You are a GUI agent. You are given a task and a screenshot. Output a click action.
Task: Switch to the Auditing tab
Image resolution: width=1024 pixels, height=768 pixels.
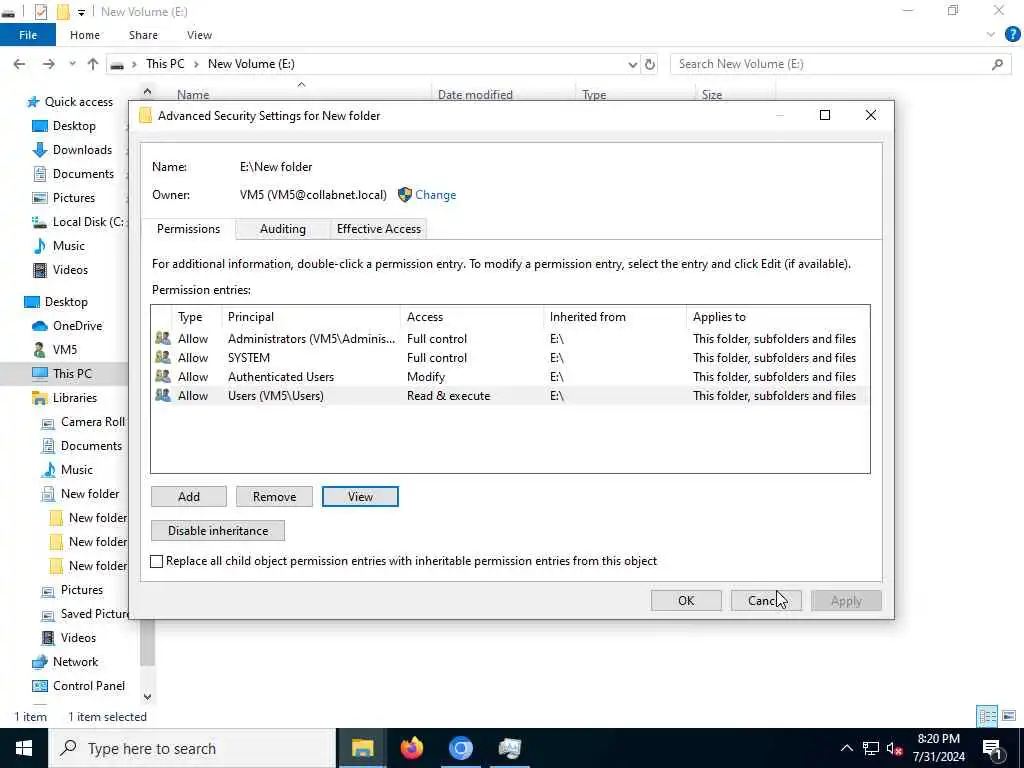283,229
